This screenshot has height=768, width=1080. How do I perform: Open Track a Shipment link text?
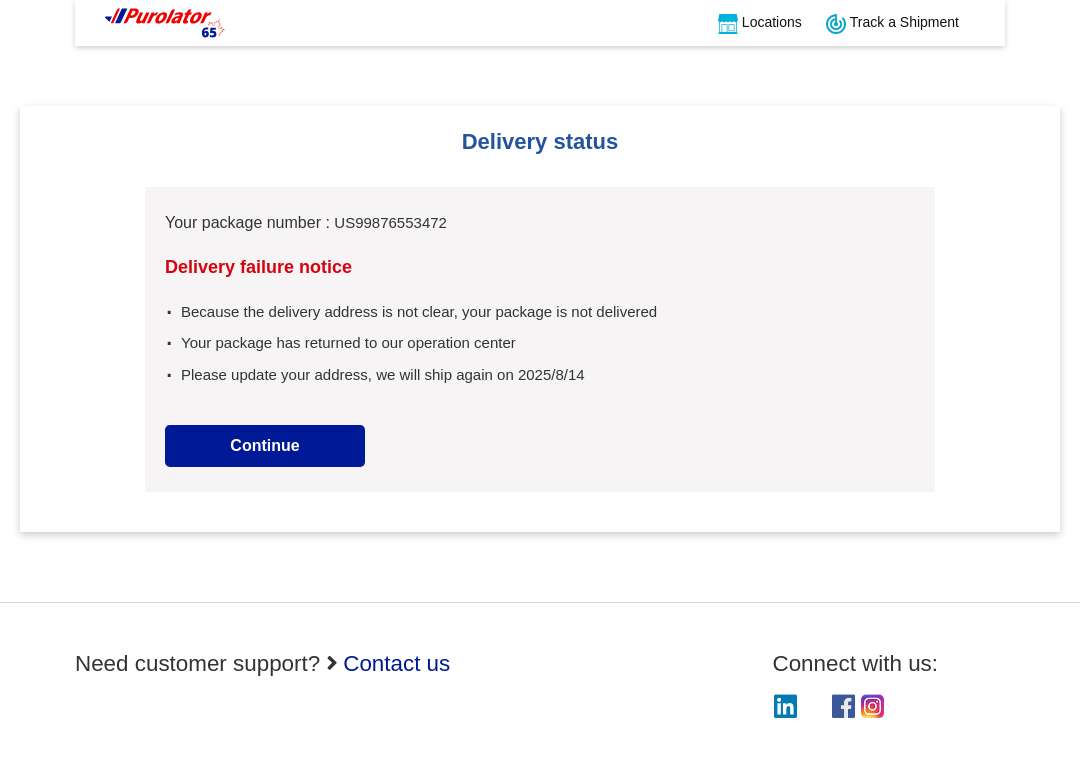coord(904,22)
